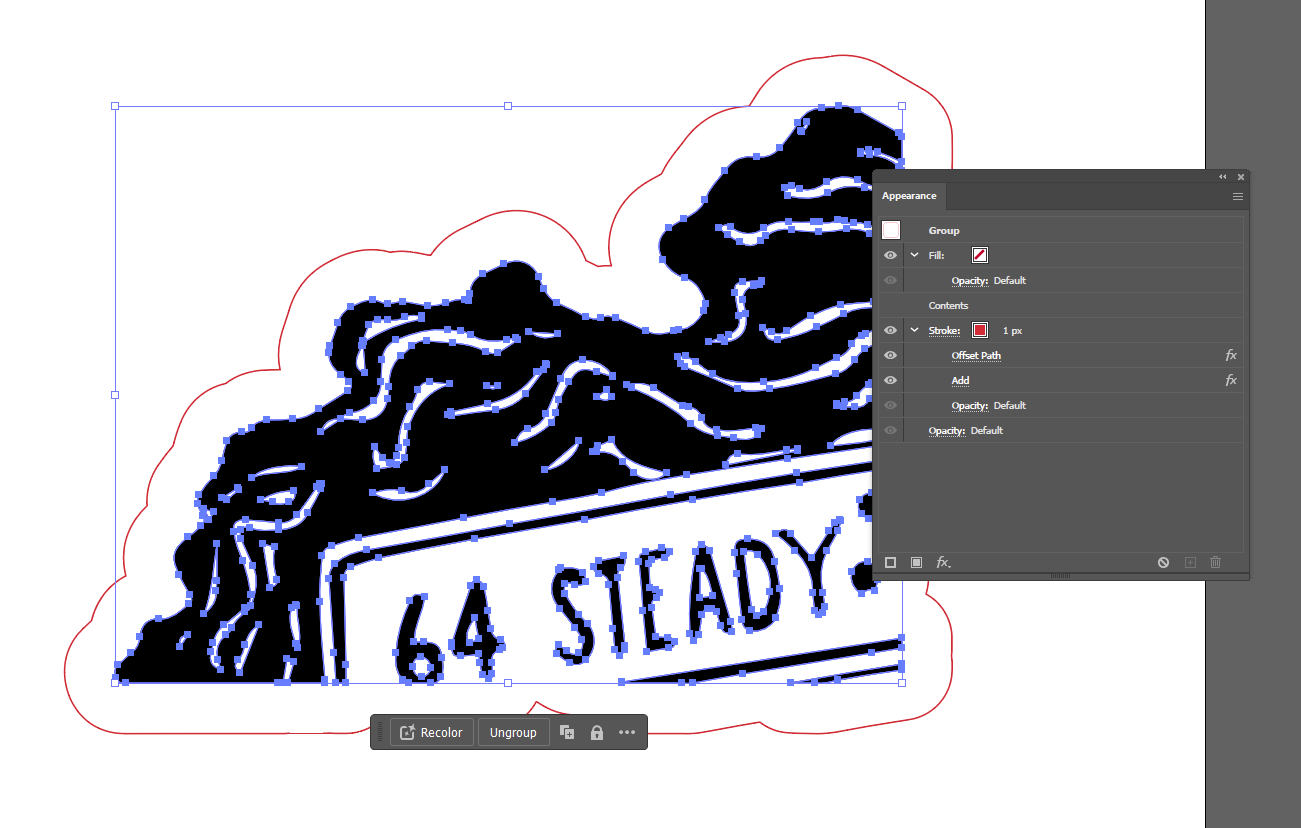Click the Recolor button
This screenshot has width=1301, height=828.
(431, 732)
